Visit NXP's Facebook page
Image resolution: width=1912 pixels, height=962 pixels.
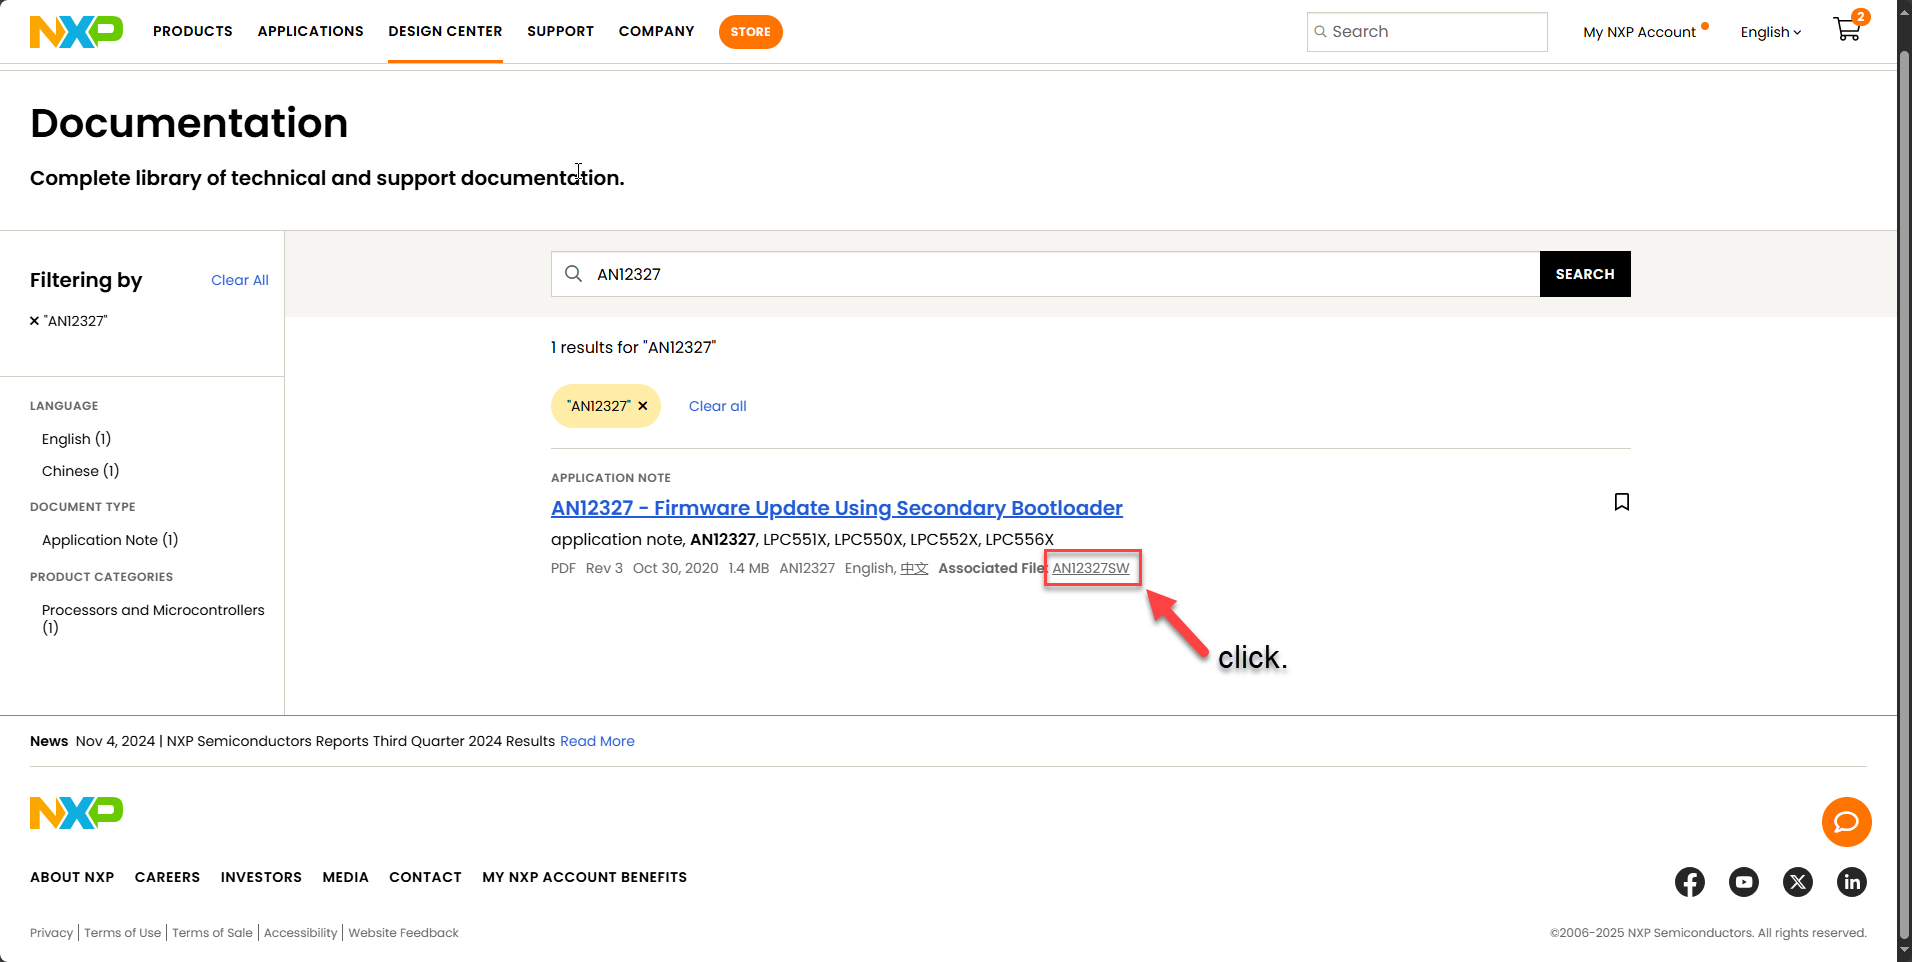coord(1690,882)
